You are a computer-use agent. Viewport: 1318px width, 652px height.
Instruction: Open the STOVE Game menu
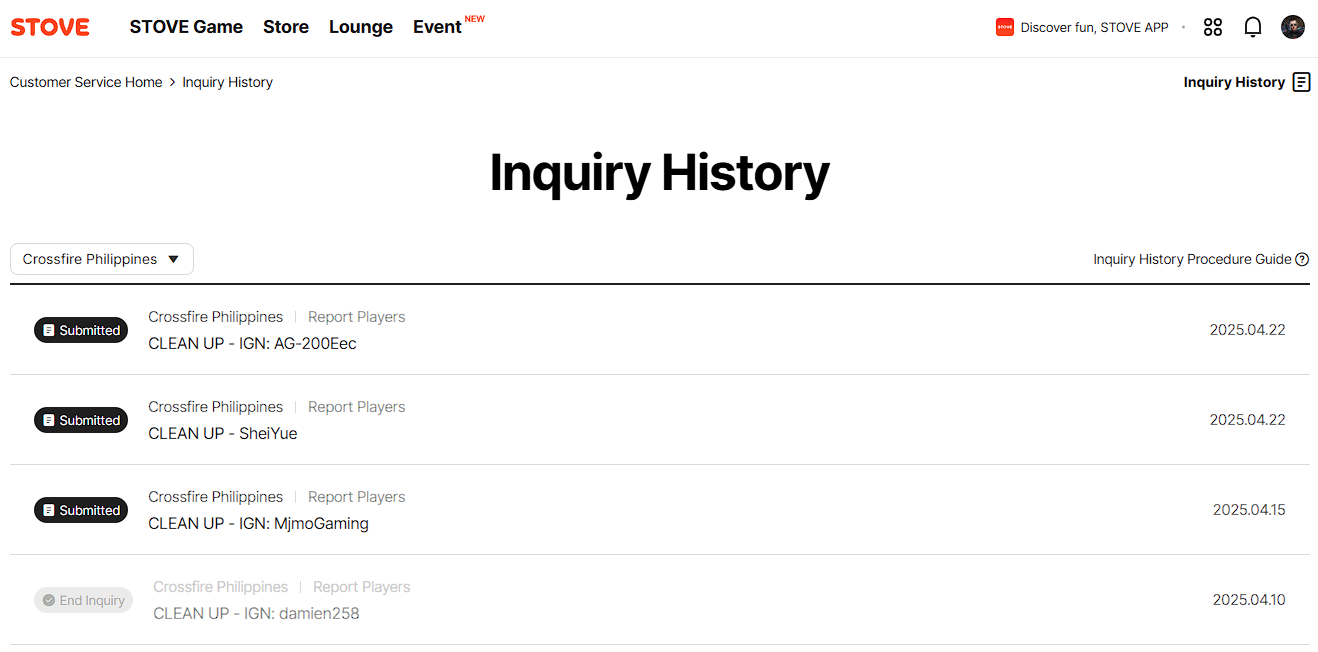pos(186,27)
